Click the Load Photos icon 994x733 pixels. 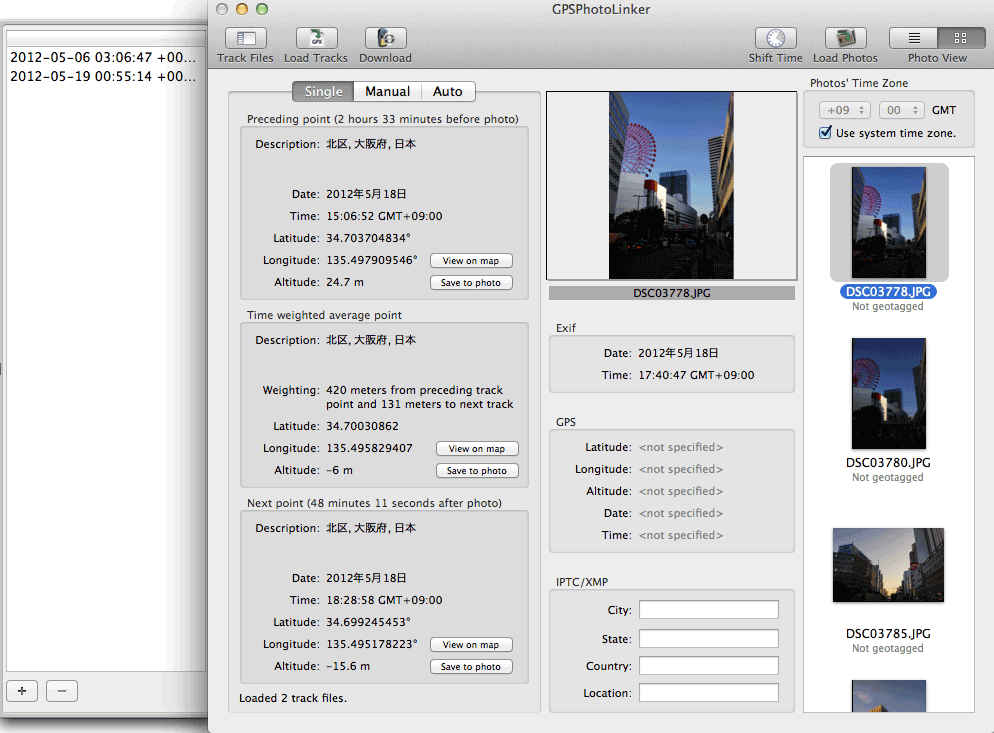[x=845, y=39]
